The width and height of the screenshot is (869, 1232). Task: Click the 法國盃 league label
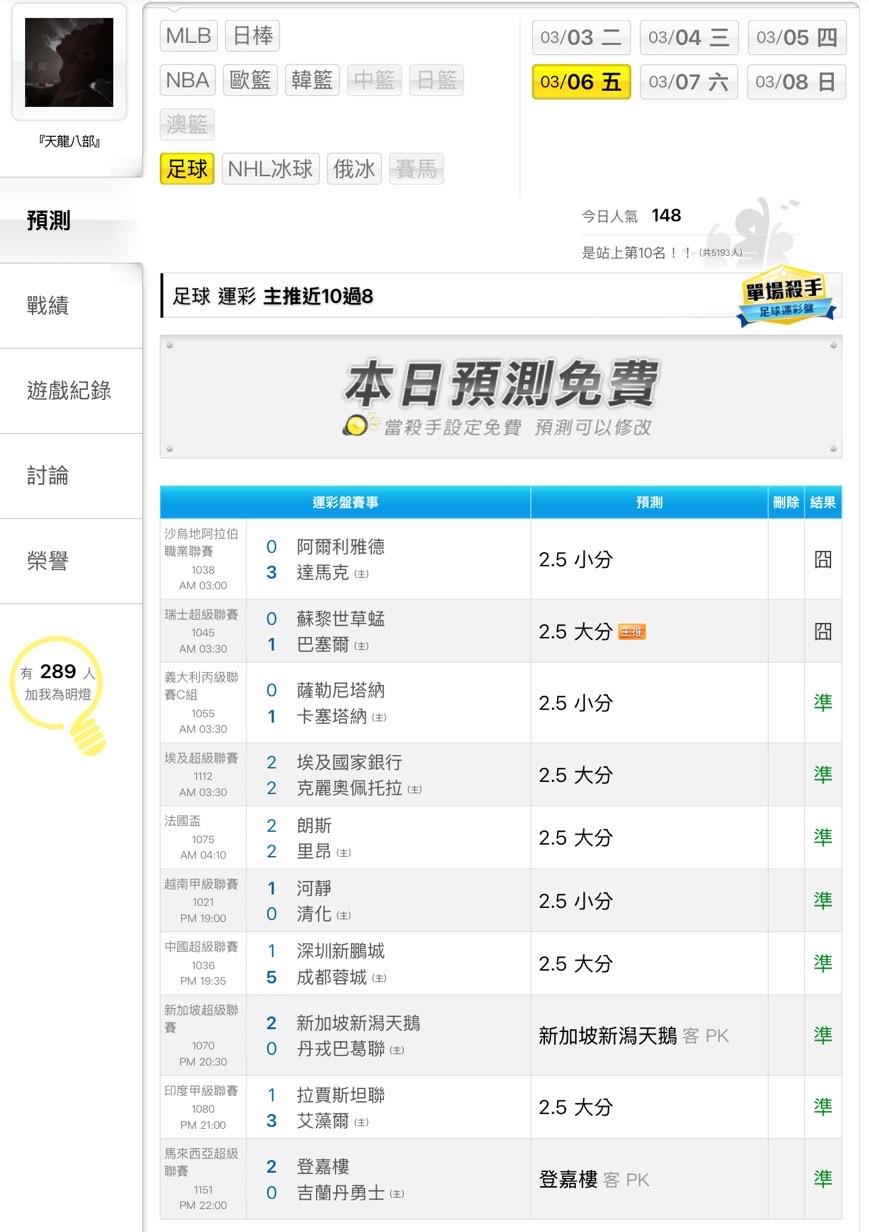[x=183, y=822]
